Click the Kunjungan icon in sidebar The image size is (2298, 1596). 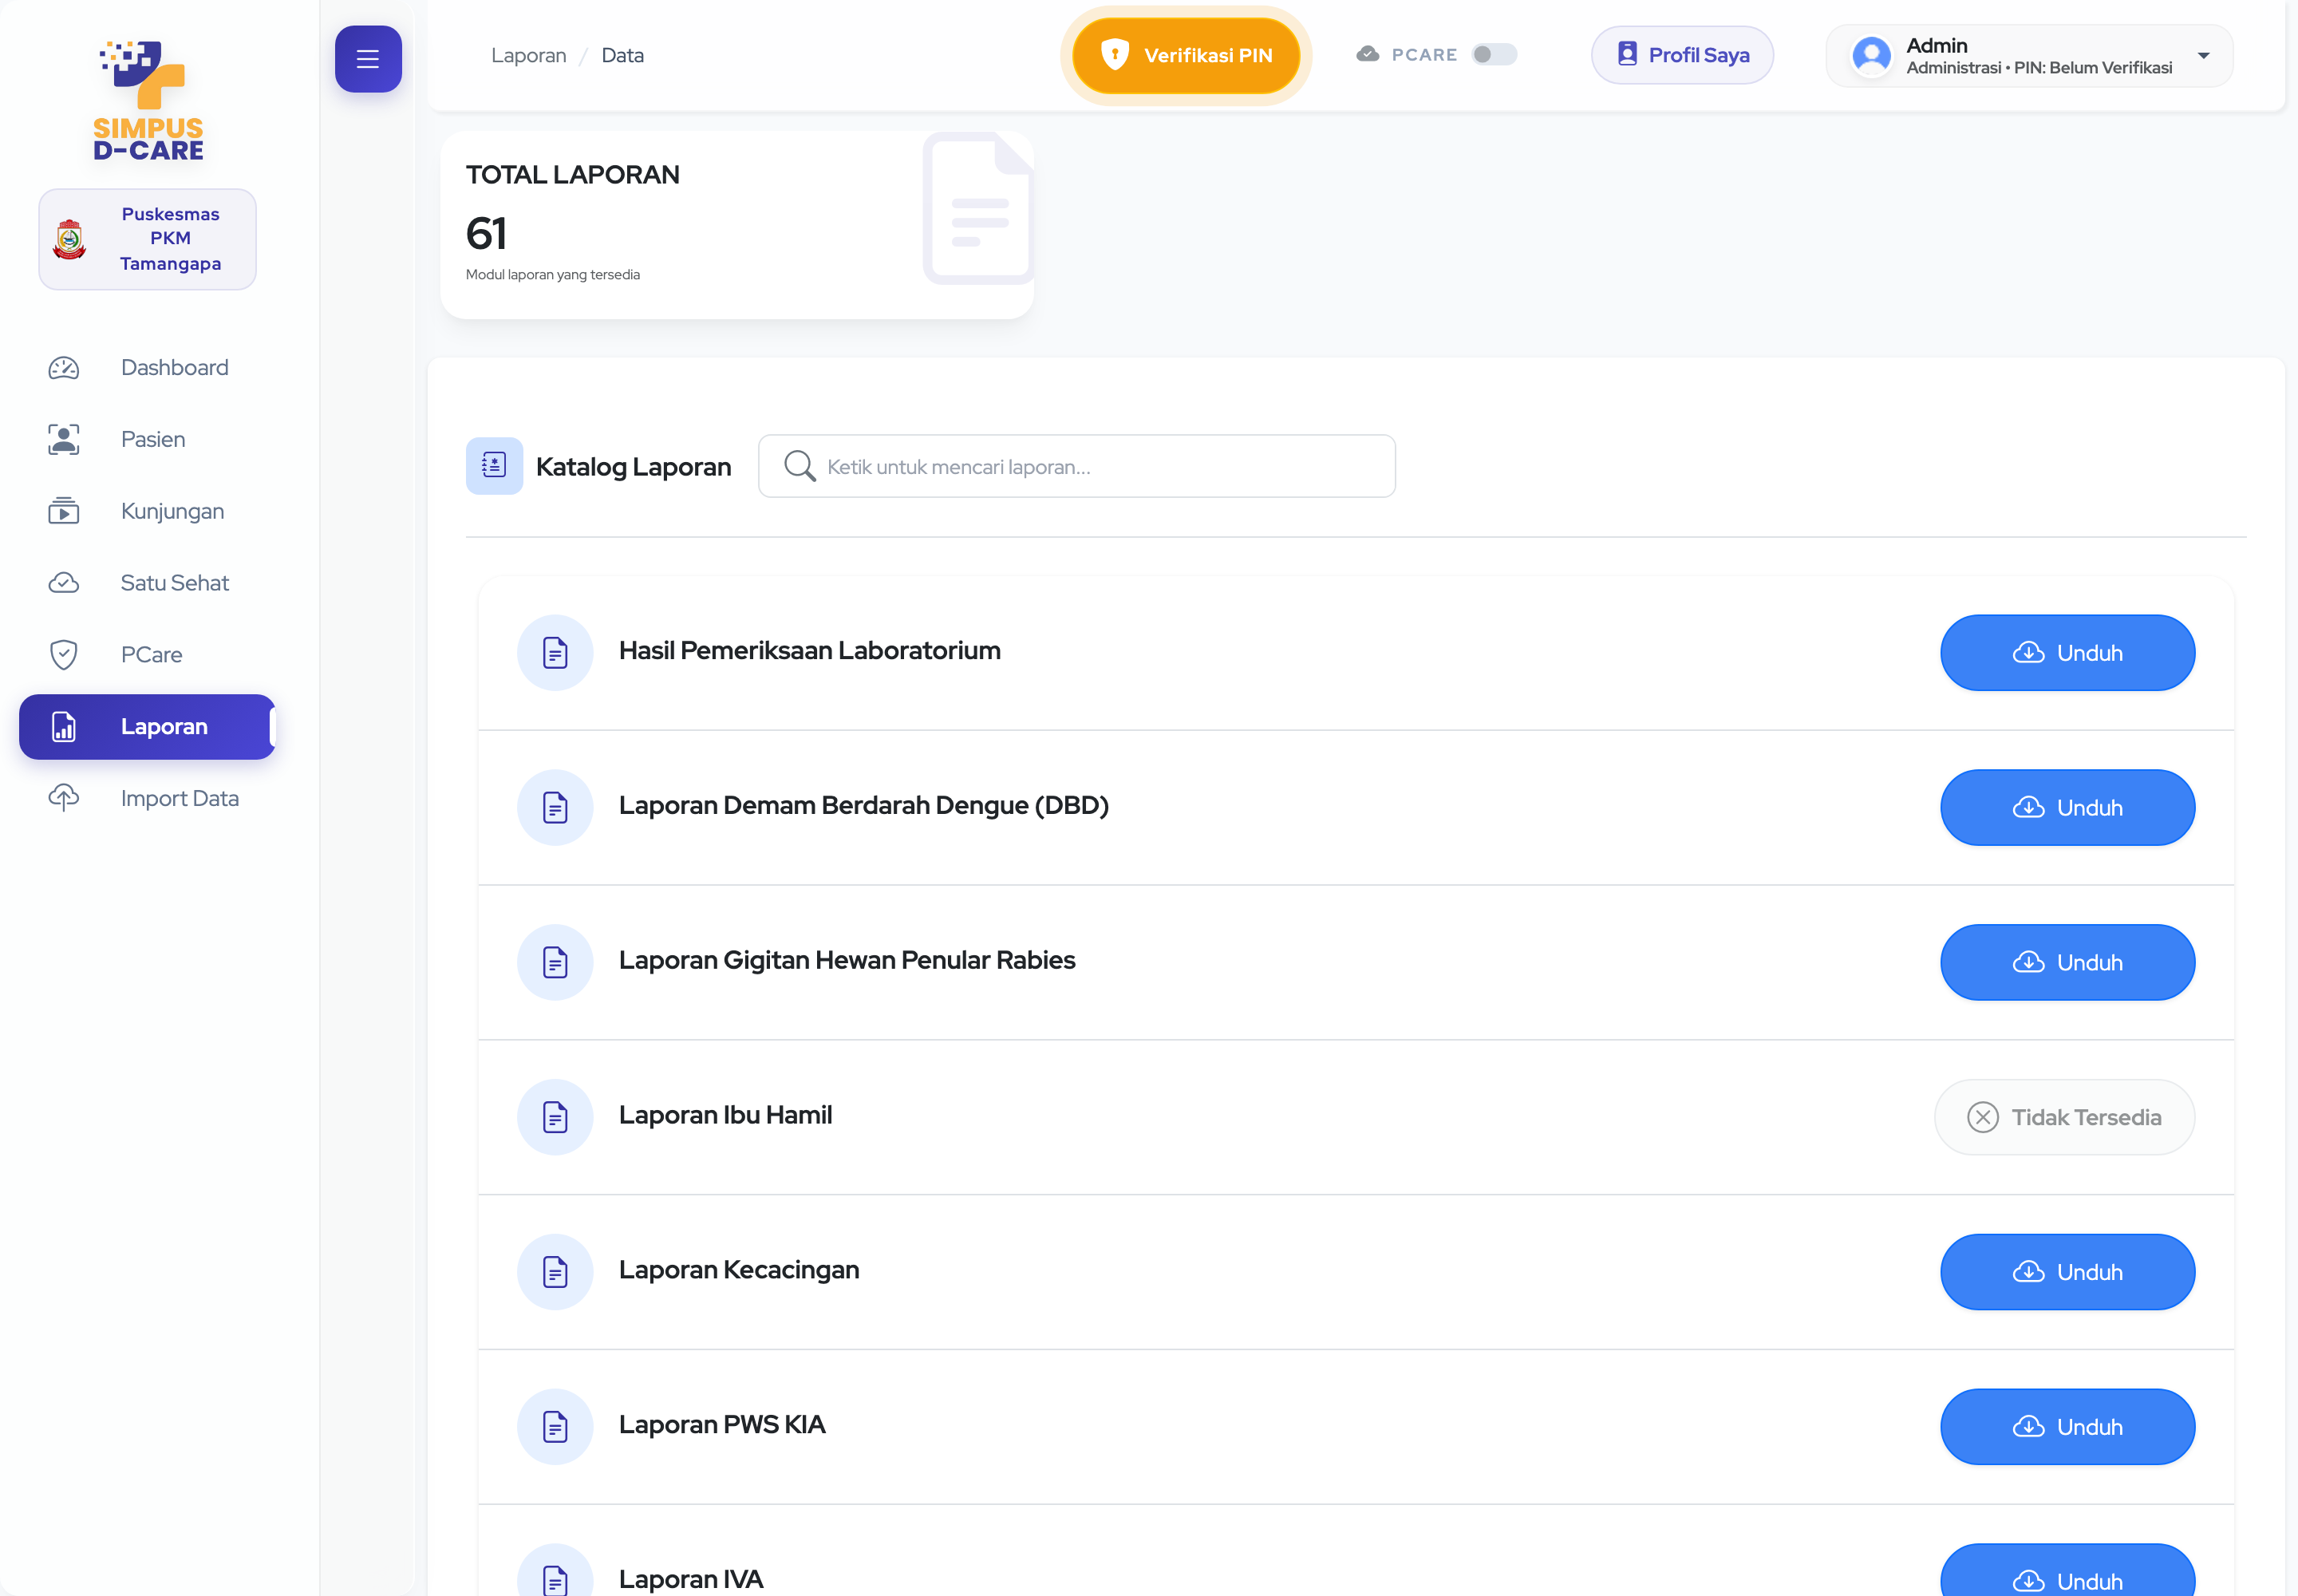click(64, 511)
